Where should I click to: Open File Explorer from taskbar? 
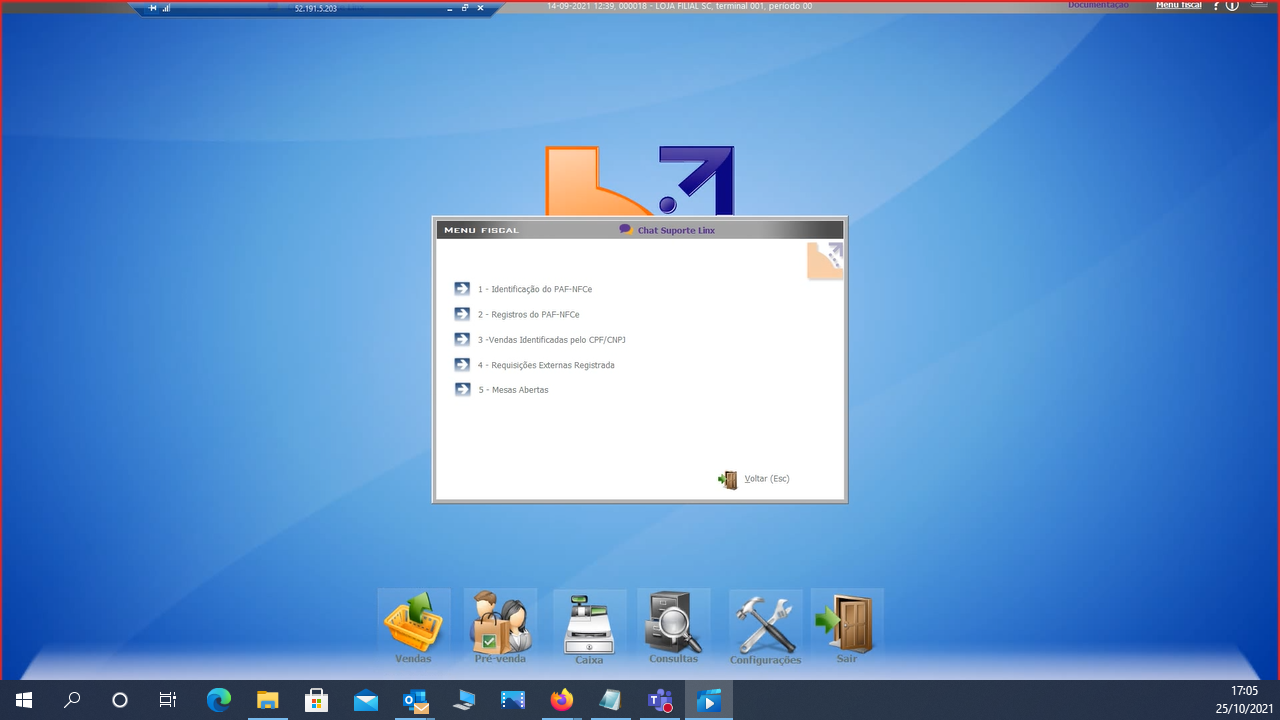tap(267, 700)
